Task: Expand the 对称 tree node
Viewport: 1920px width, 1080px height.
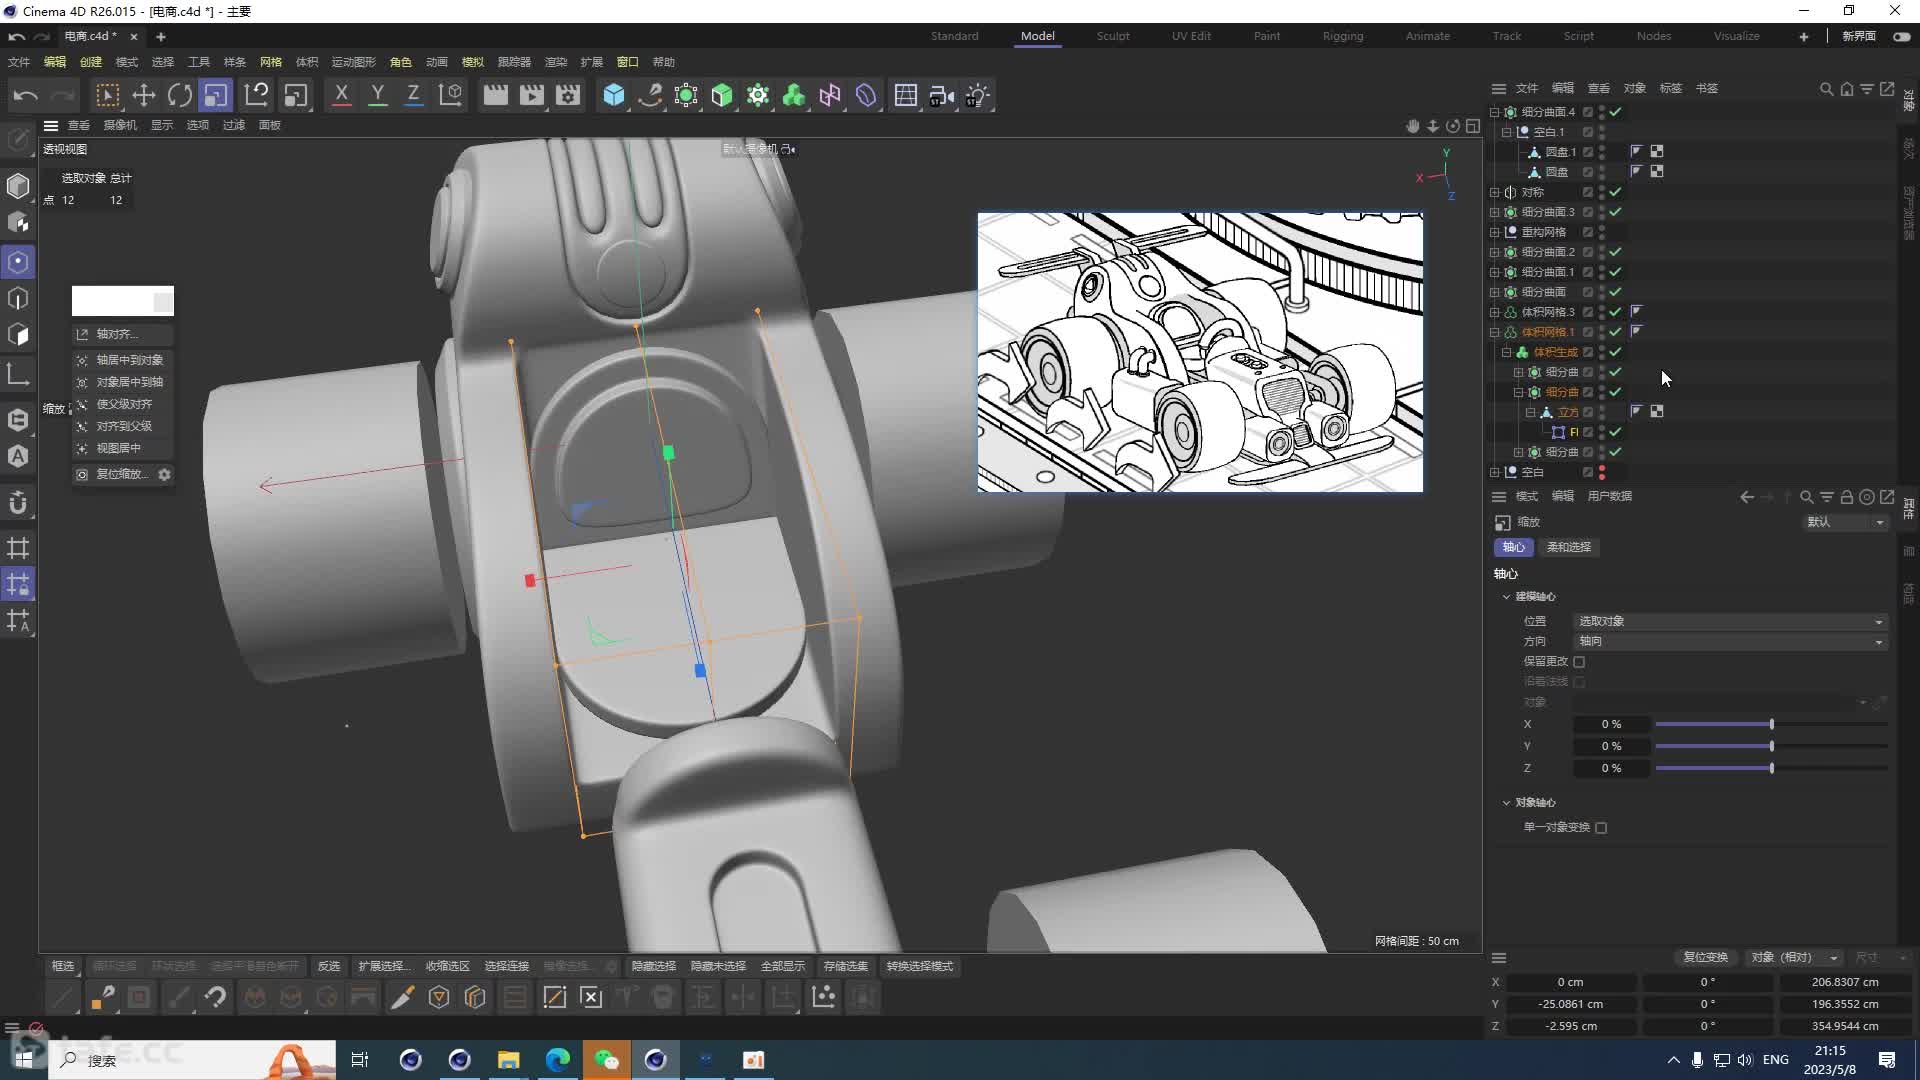Action: tap(1495, 192)
